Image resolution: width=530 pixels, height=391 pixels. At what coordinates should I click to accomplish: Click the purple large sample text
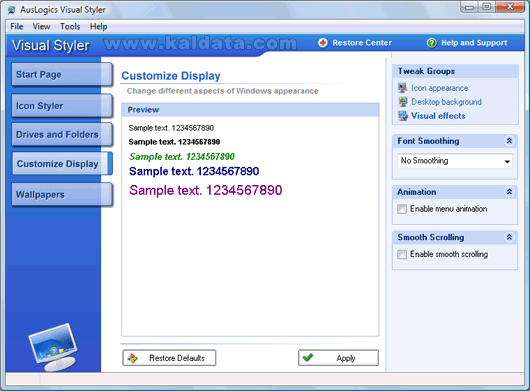click(206, 190)
